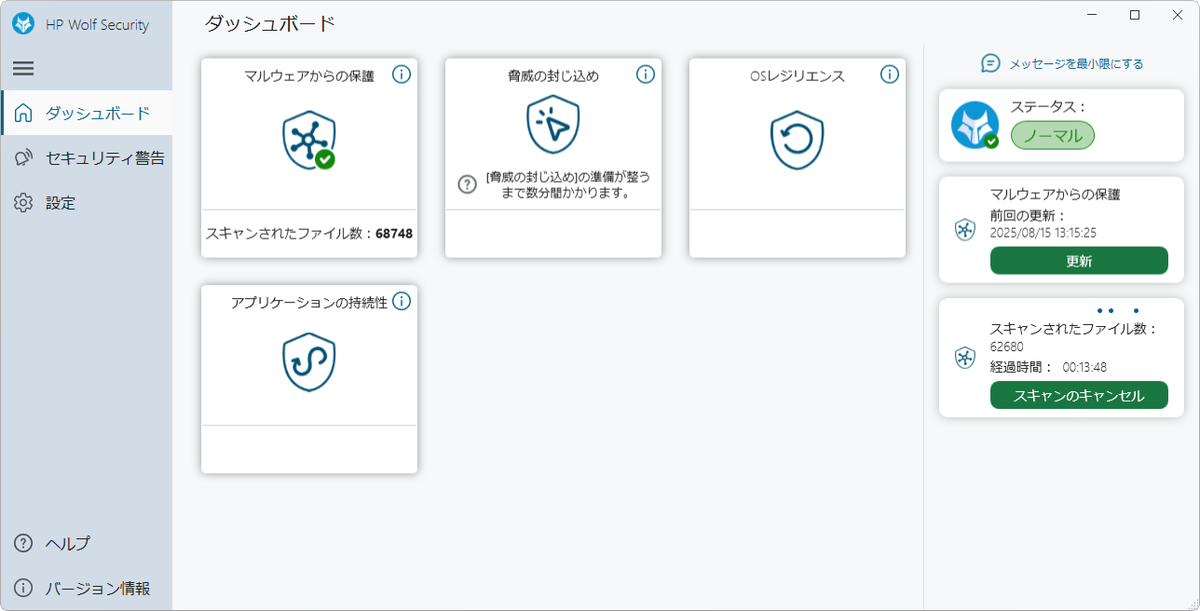The height and width of the screenshot is (611, 1200).
Task: Click the HP Wolf Security logo icon
Action: coord(23,24)
